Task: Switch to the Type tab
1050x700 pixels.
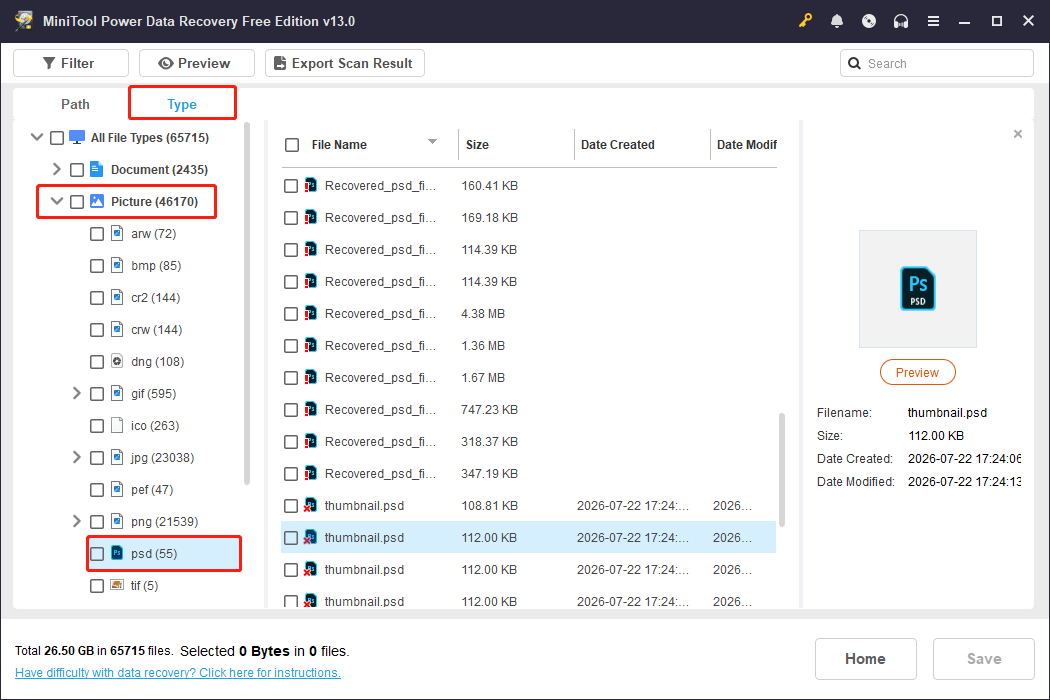Action: [x=182, y=104]
